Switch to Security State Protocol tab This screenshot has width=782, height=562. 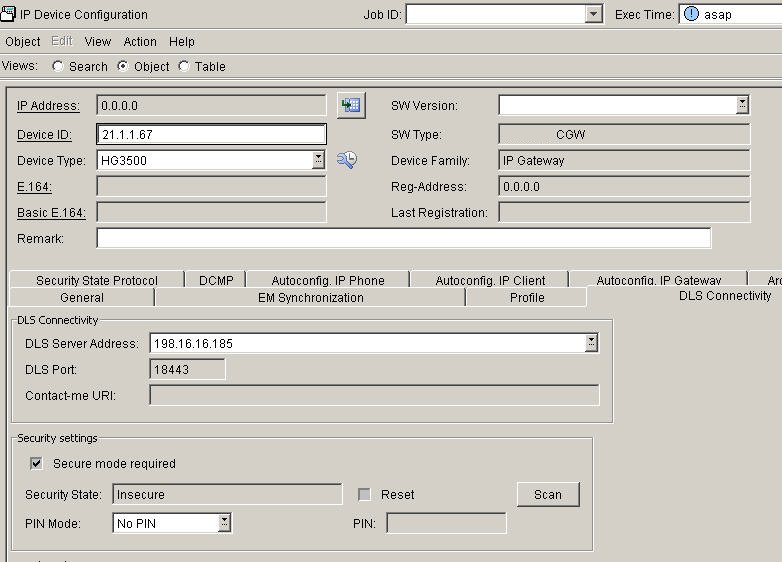click(97, 280)
